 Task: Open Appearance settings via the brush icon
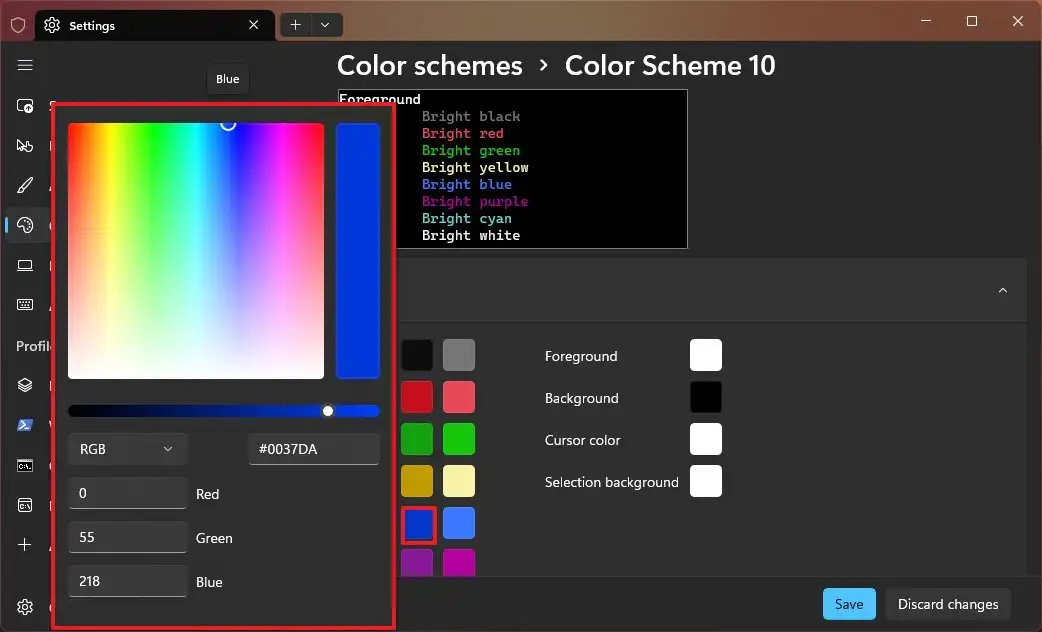pos(25,185)
